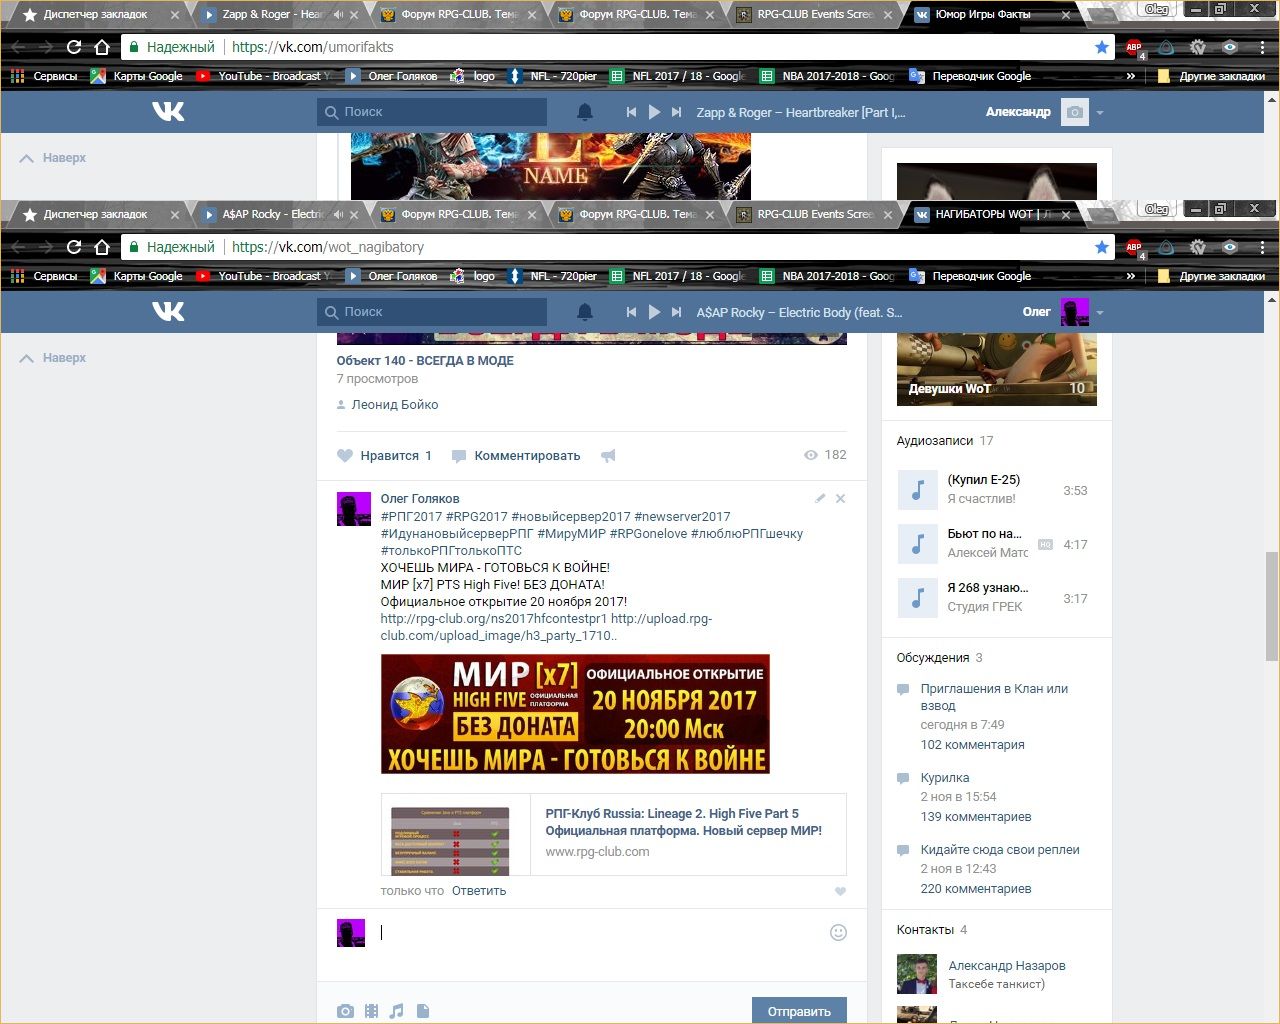Open МИР x7 banner image
Image resolution: width=1280 pixels, height=1024 pixels.
pos(575,714)
